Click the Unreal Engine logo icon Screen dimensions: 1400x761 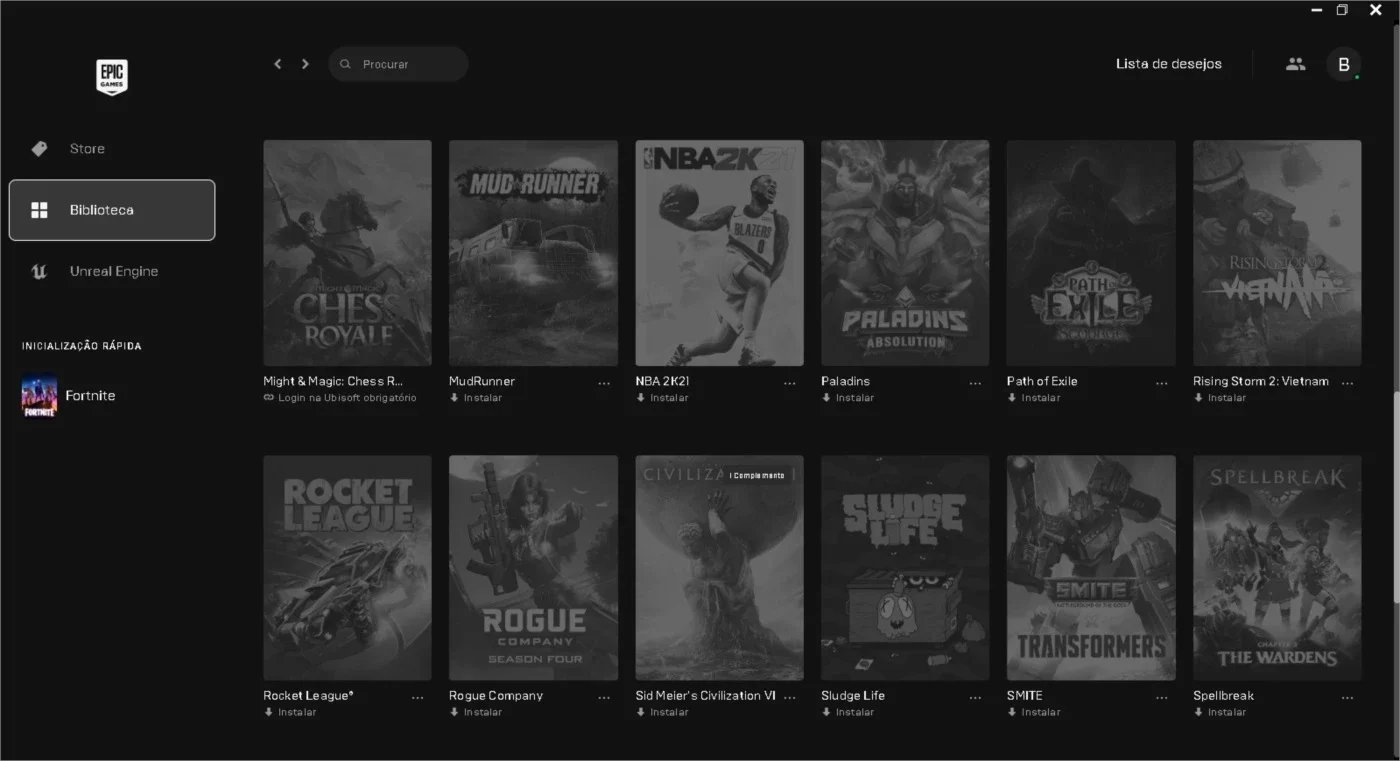(x=39, y=271)
